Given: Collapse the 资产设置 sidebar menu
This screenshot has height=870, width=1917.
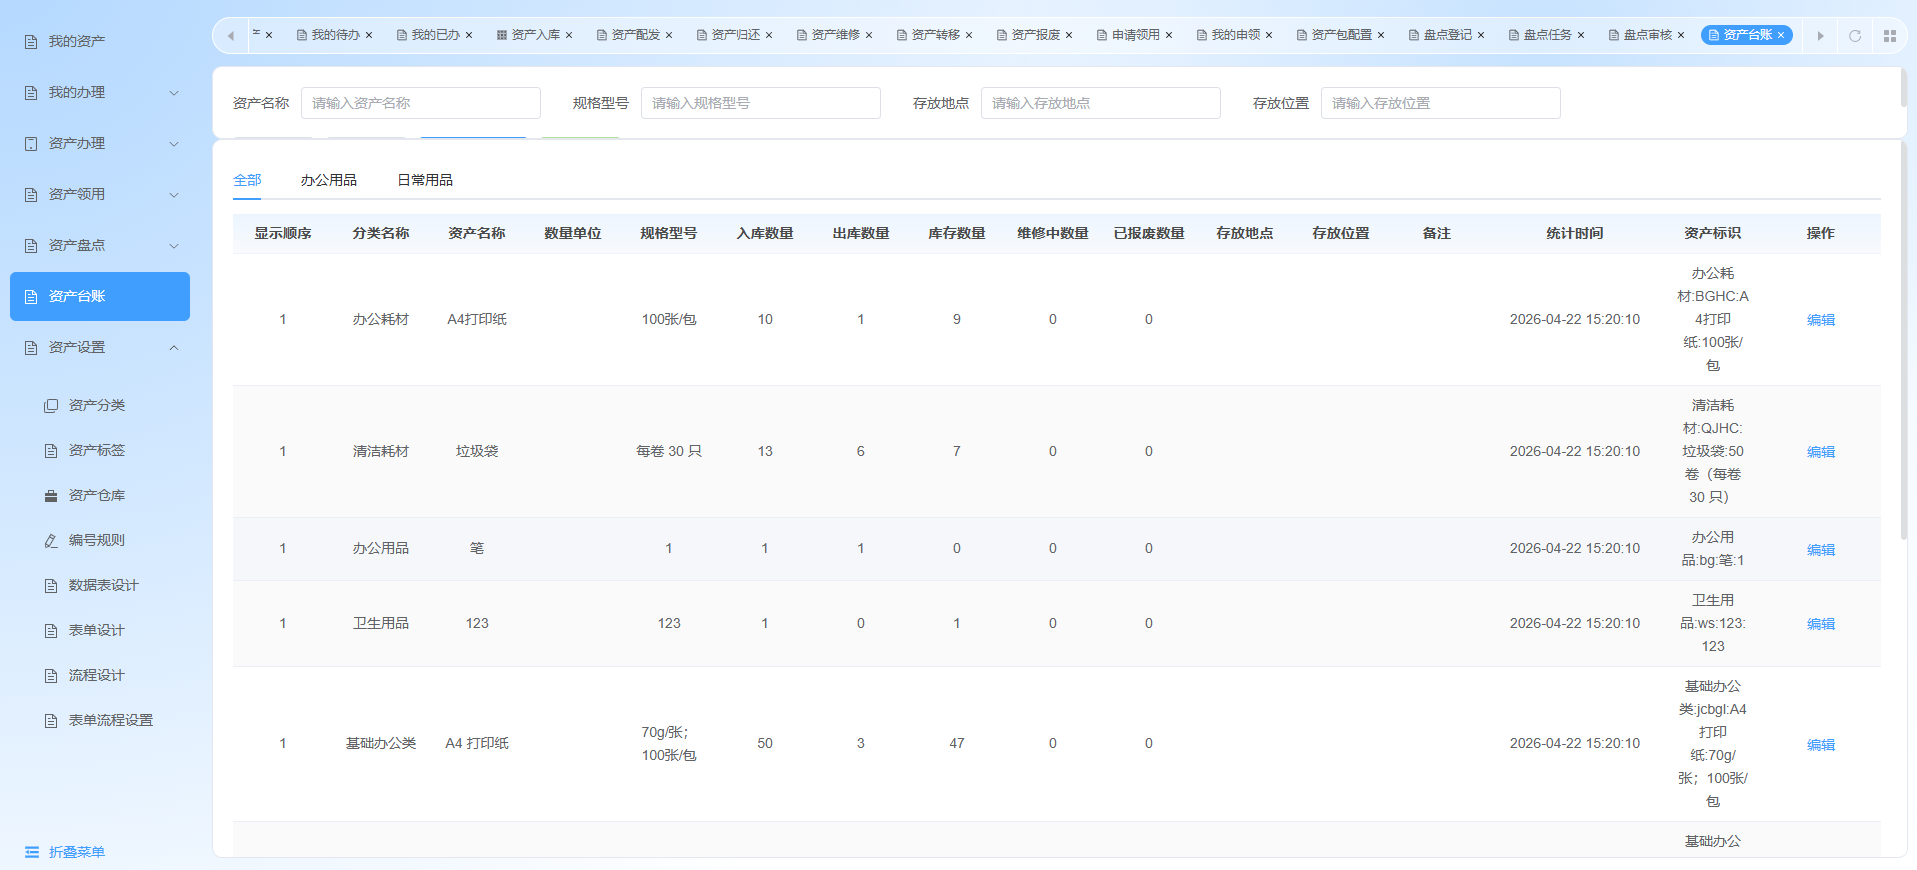Looking at the screenshot, I should point(100,348).
